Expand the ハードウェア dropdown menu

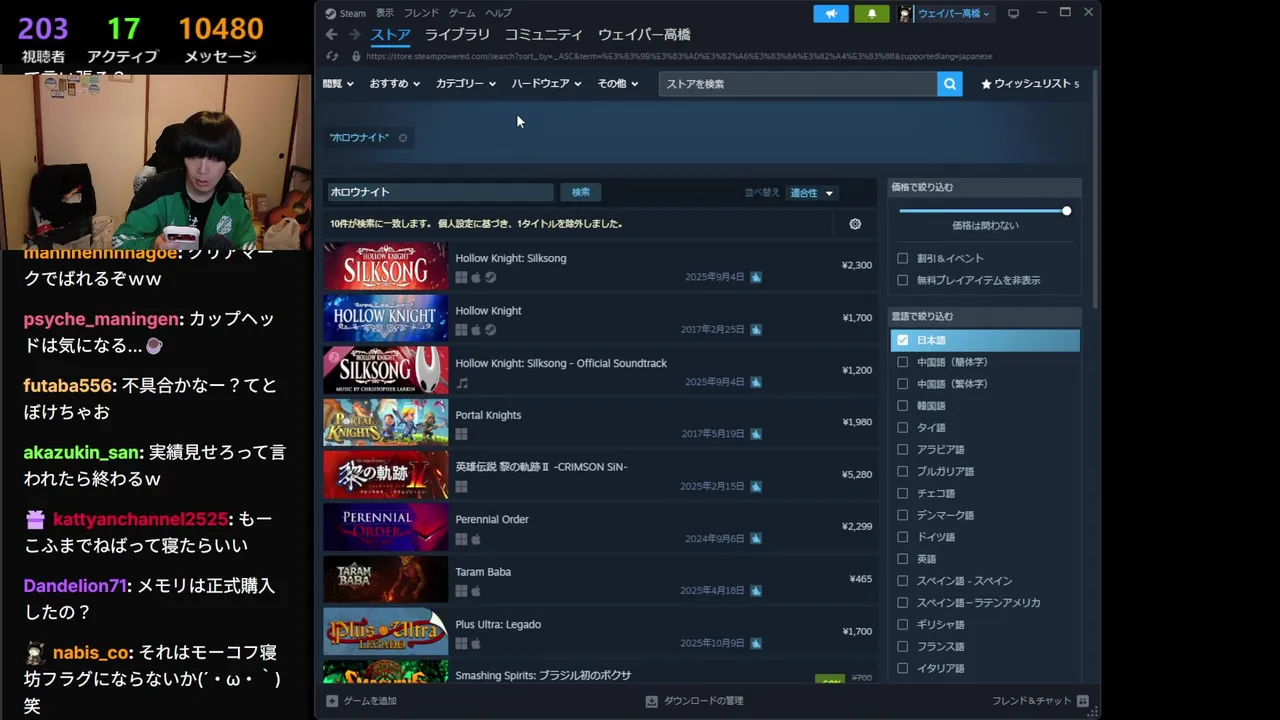pos(547,84)
